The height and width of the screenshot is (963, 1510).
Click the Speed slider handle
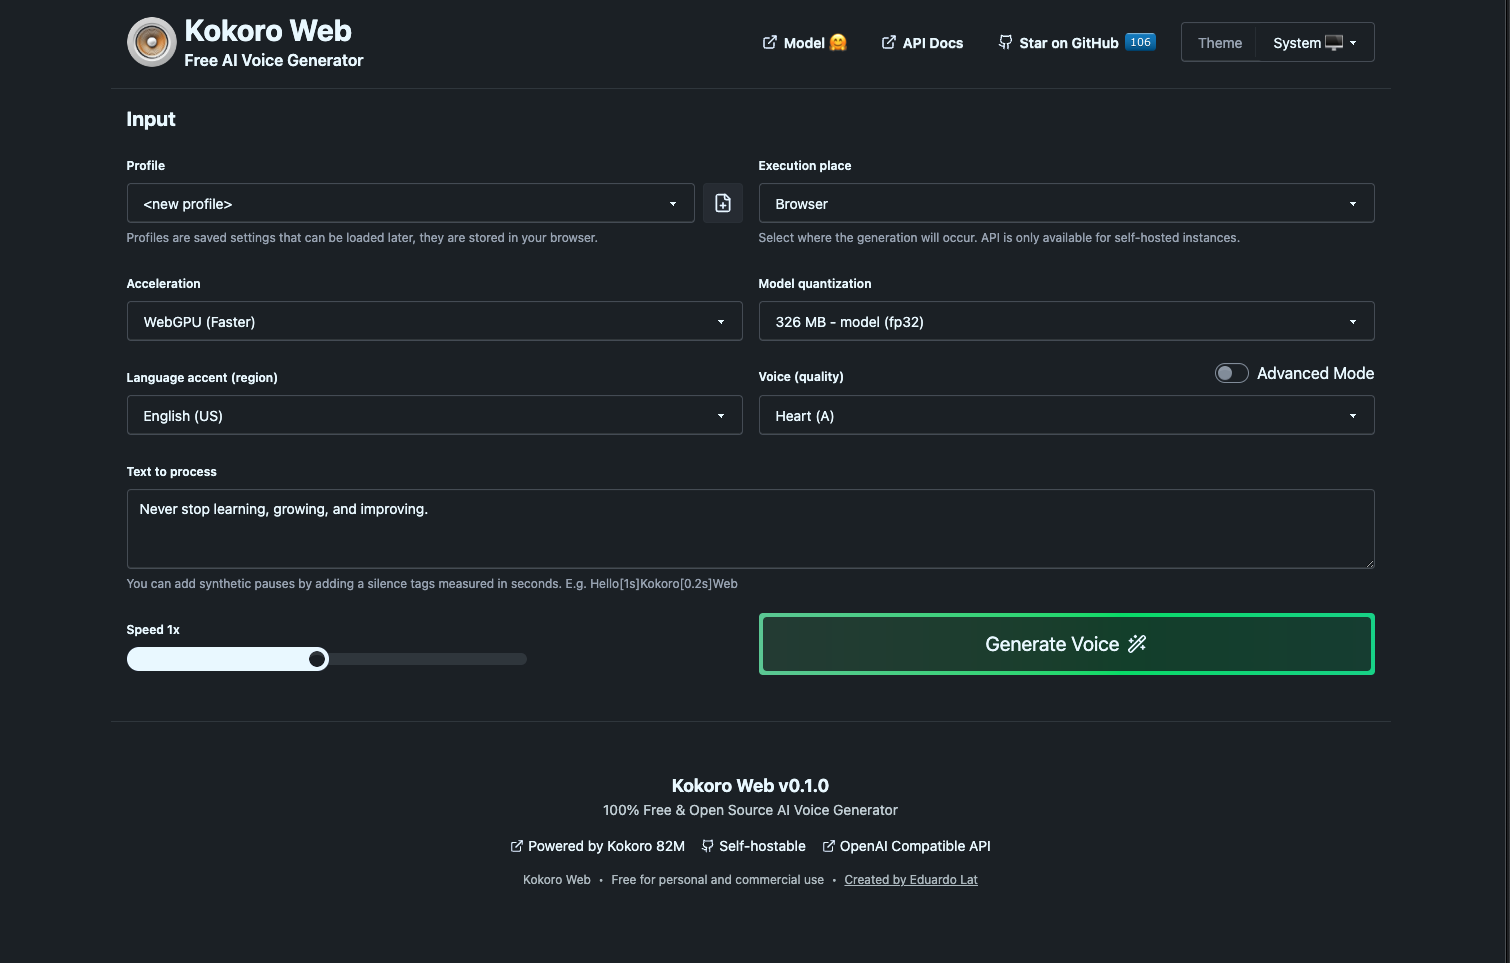click(317, 659)
